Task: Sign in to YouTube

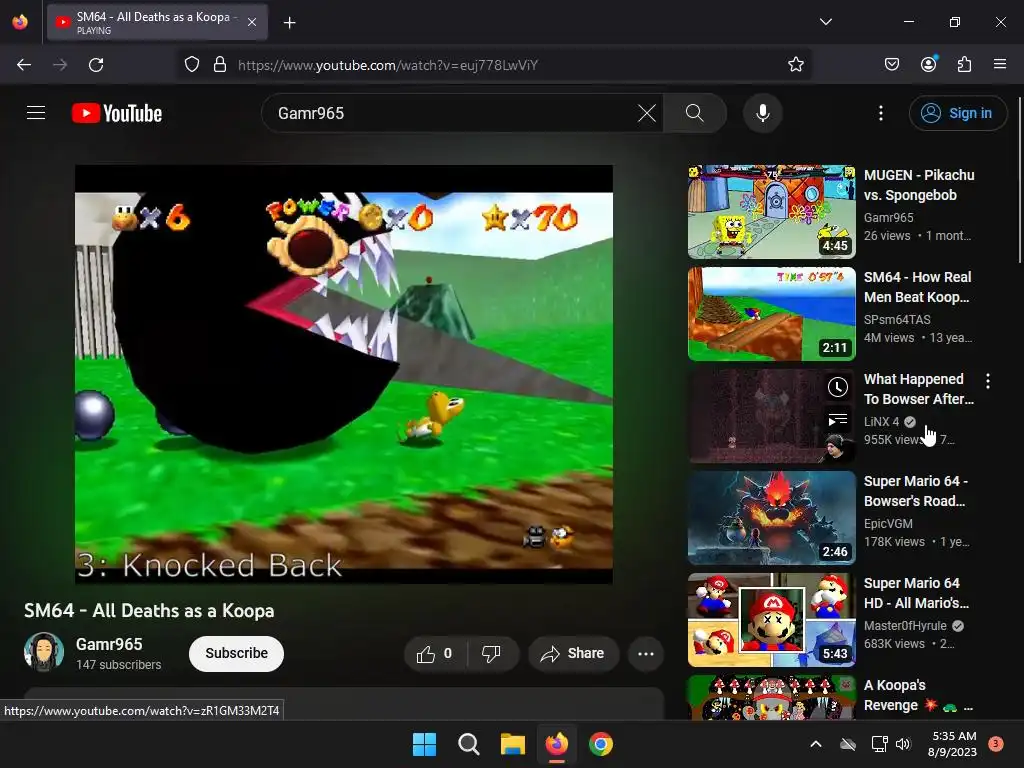Action: click(957, 113)
